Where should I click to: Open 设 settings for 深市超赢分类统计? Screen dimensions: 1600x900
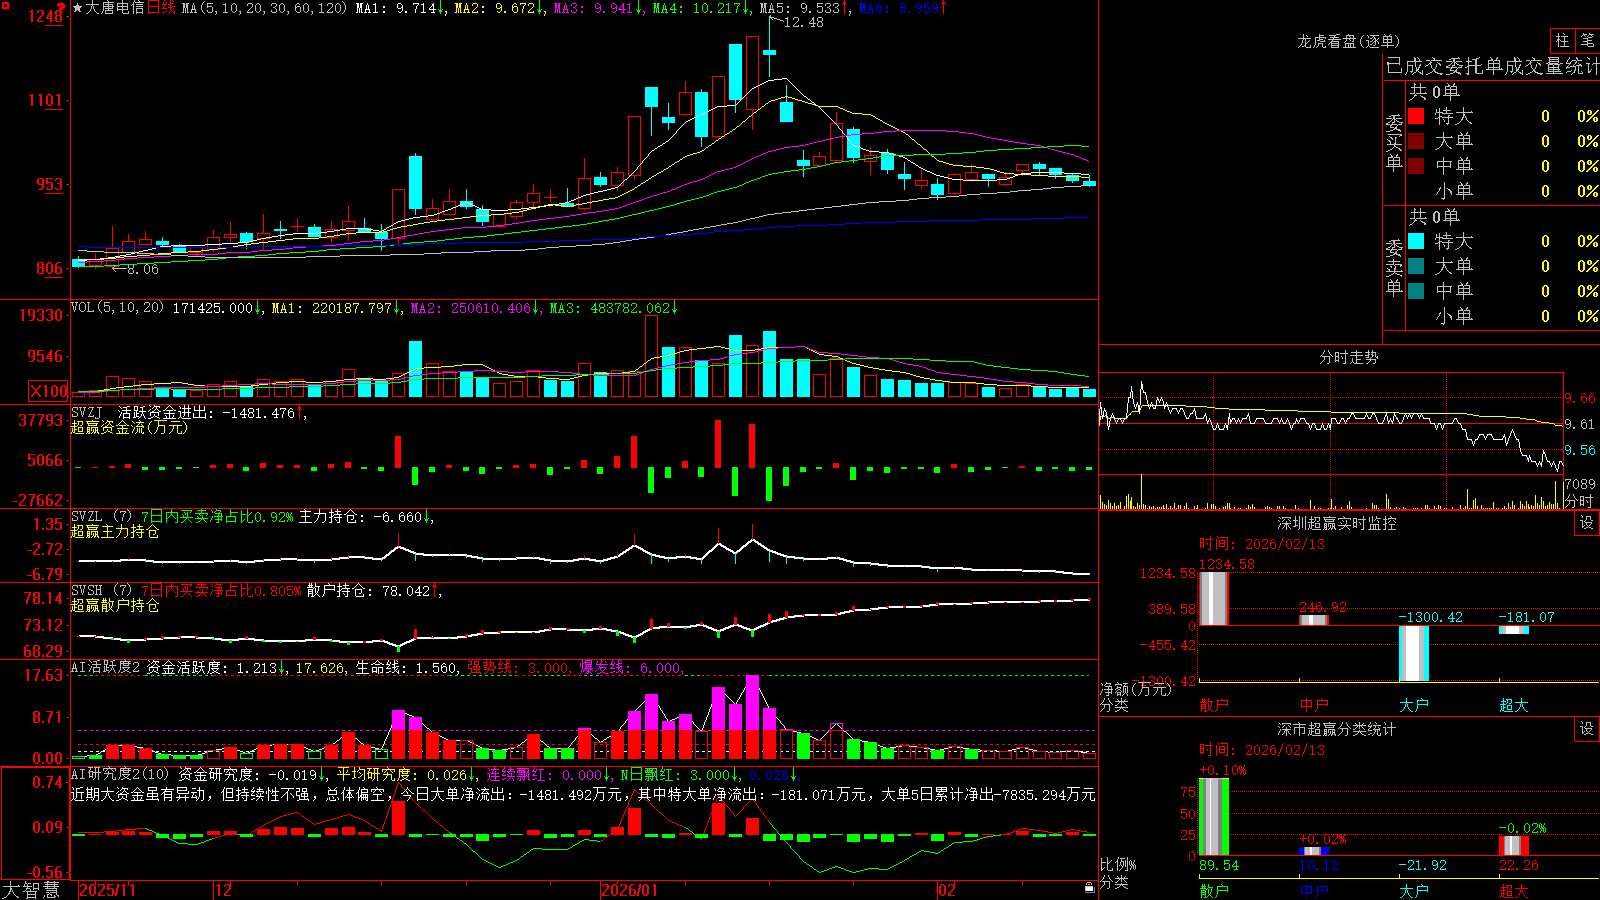(x=1587, y=729)
